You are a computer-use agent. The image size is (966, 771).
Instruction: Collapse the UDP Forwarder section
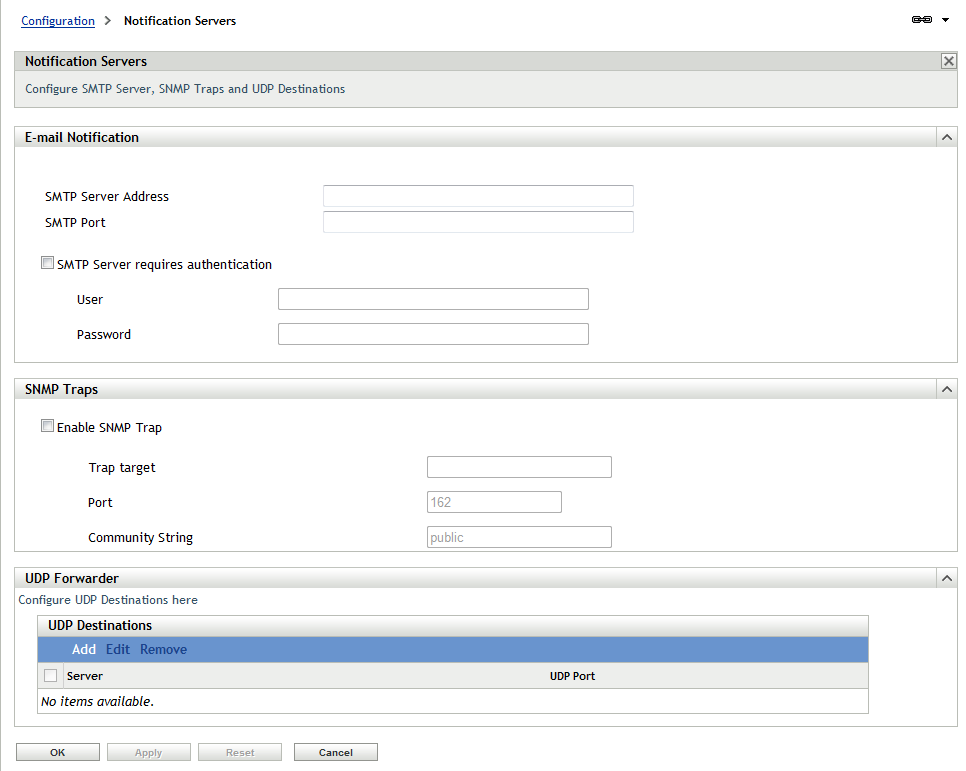click(946, 578)
